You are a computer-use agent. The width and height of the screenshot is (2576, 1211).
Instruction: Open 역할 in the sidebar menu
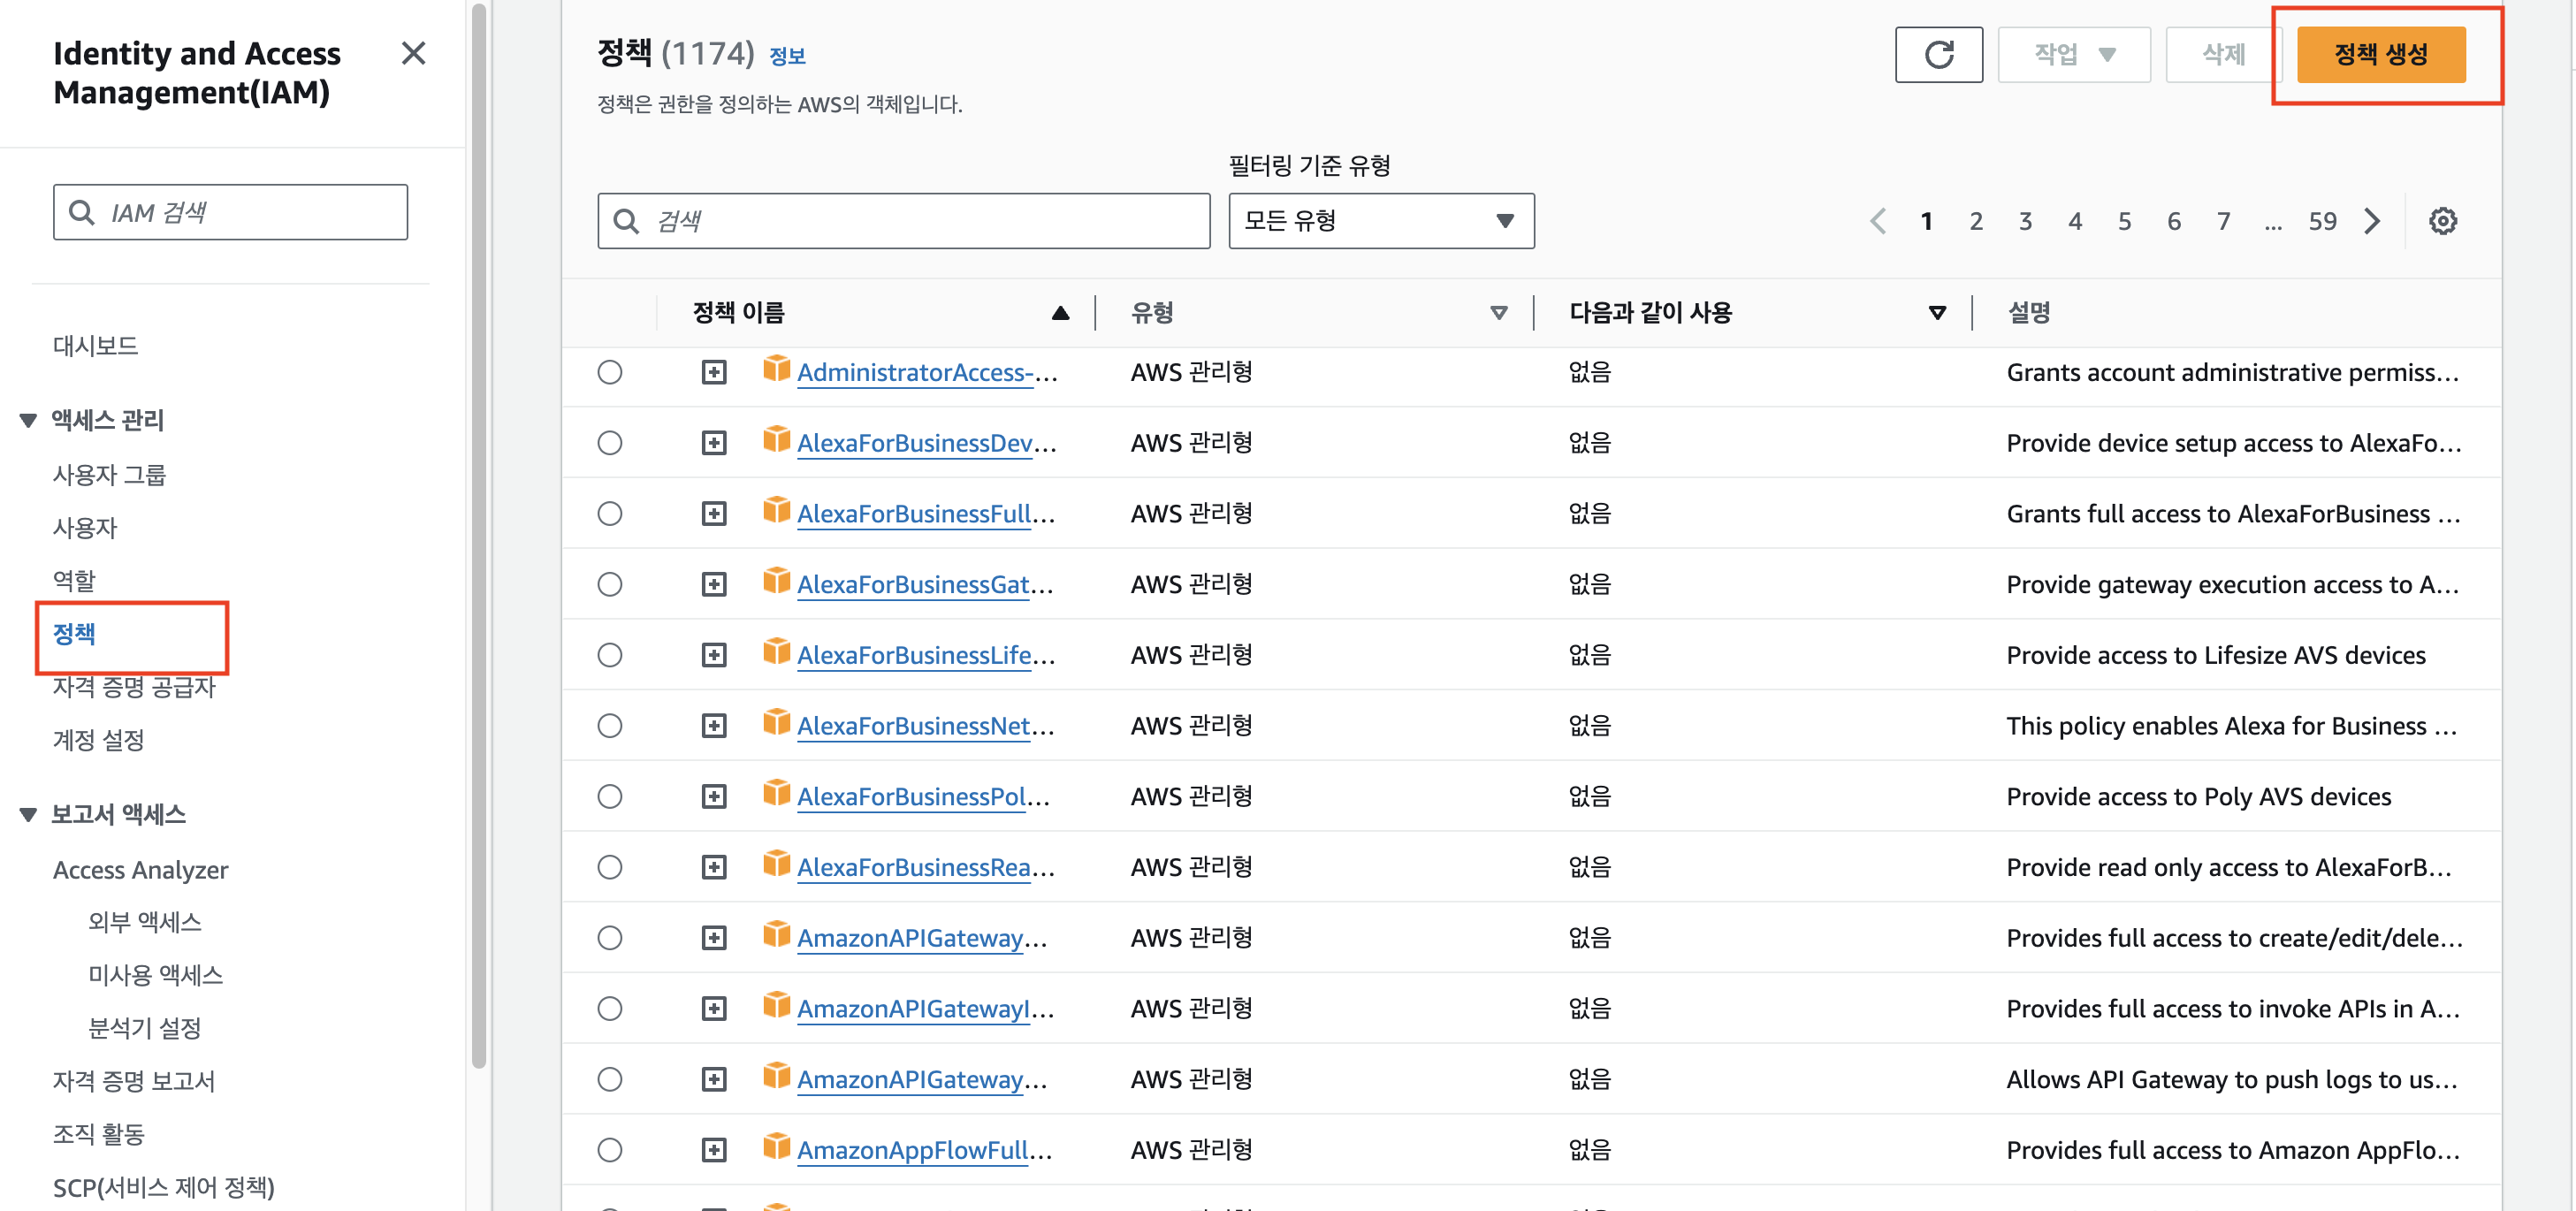pyautogui.click(x=74, y=580)
